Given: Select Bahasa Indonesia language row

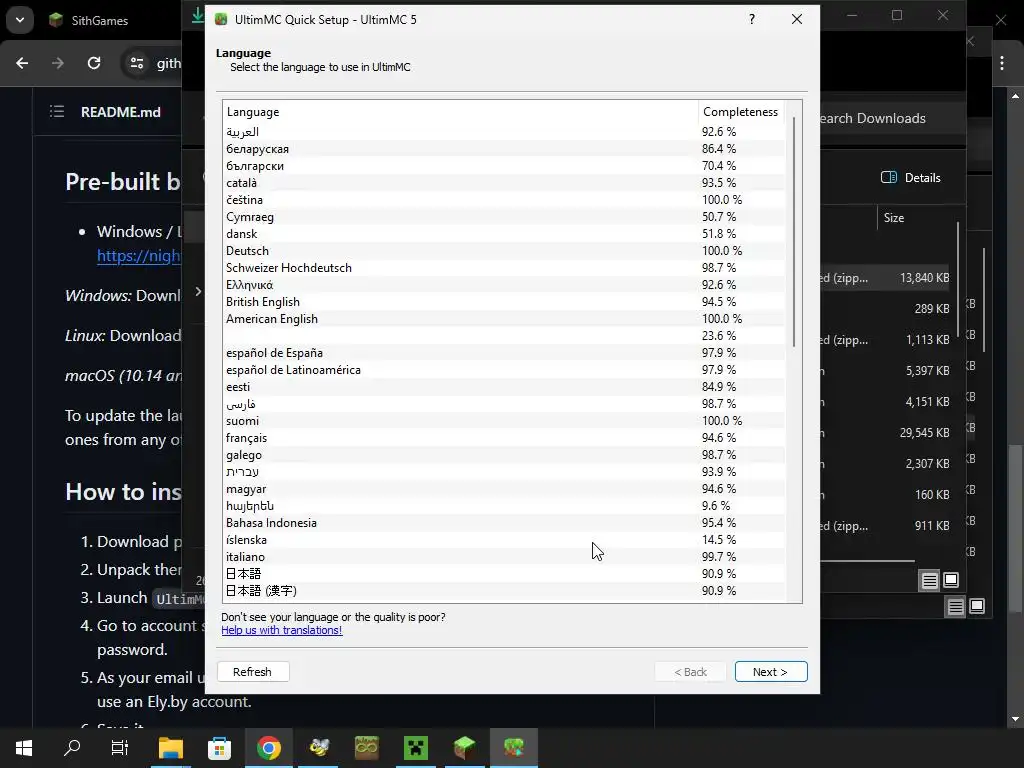Looking at the screenshot, I should pyautogui.click(x=504, y=522).
